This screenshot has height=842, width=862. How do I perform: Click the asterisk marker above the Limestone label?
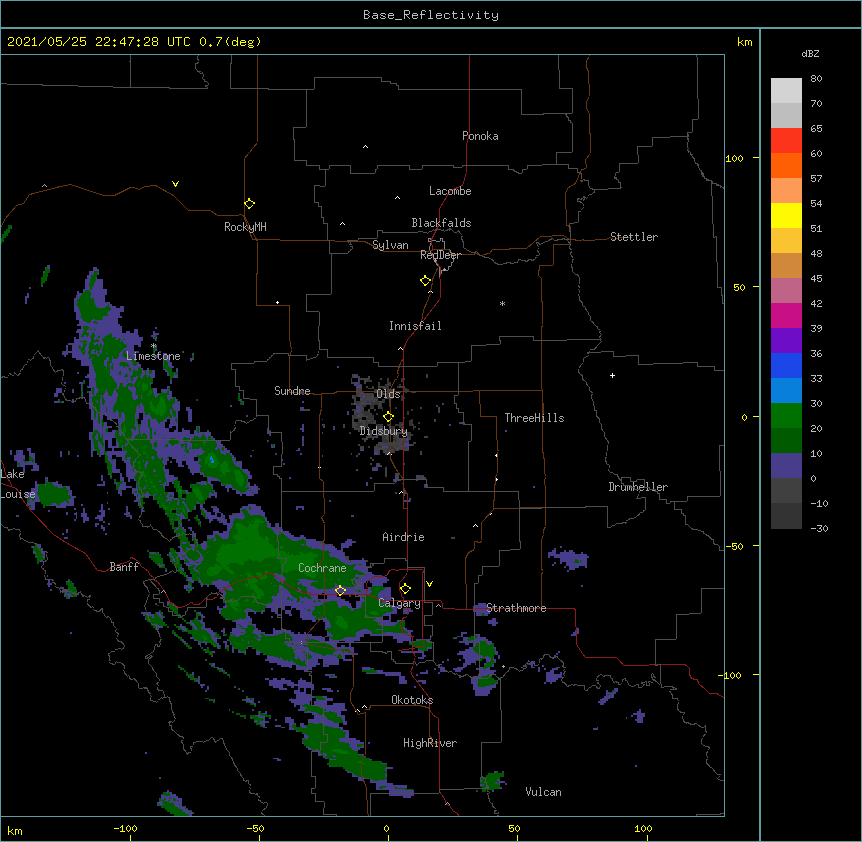[154, 346]
